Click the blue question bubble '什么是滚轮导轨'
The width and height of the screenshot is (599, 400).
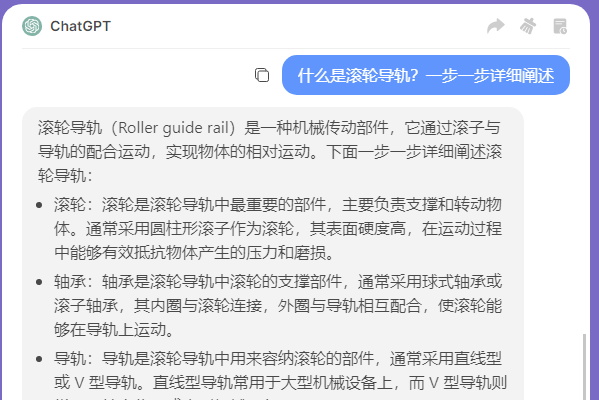tap(426, 75)
